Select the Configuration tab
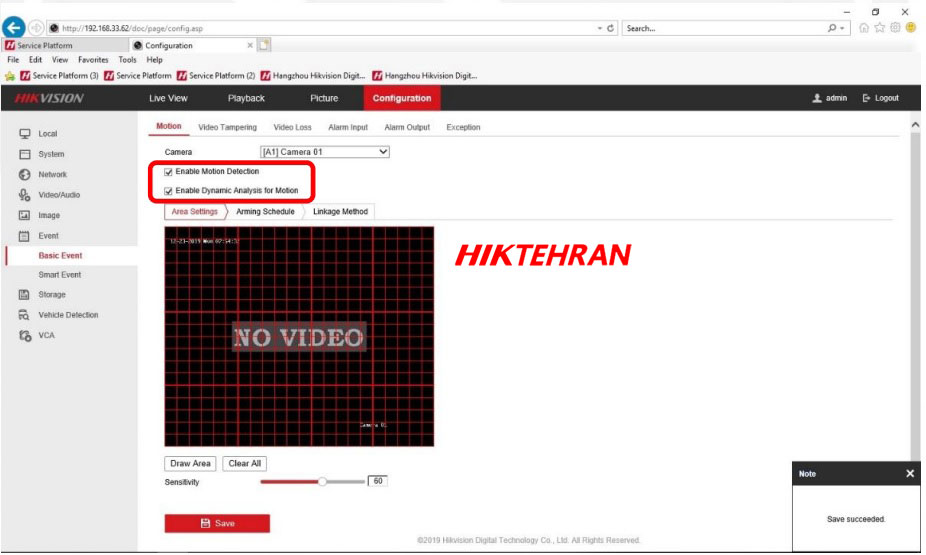The image size is (926, 555). pyautogui.click(x=402, y=98)
